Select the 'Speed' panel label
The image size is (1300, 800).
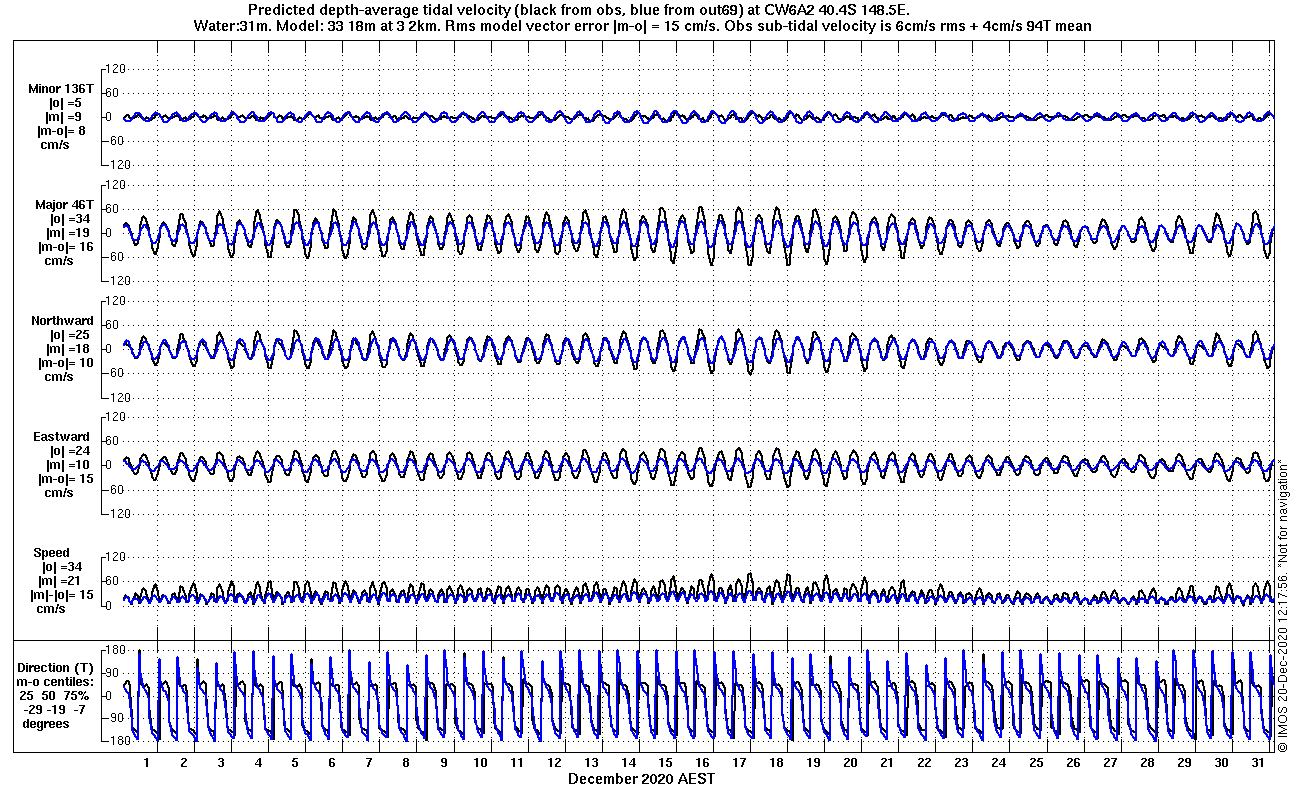pyautogui.click(x=52, y=553)
